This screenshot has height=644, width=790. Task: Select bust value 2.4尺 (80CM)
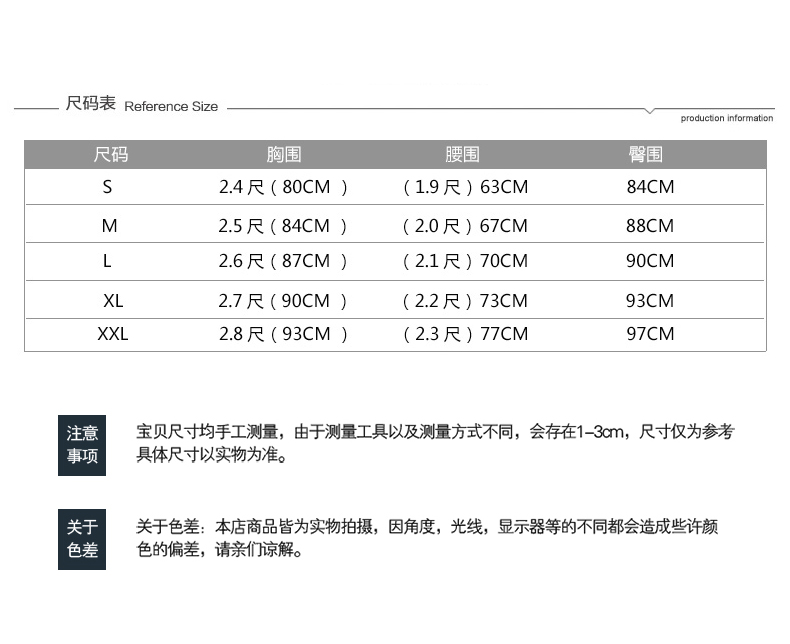[283, 187]
